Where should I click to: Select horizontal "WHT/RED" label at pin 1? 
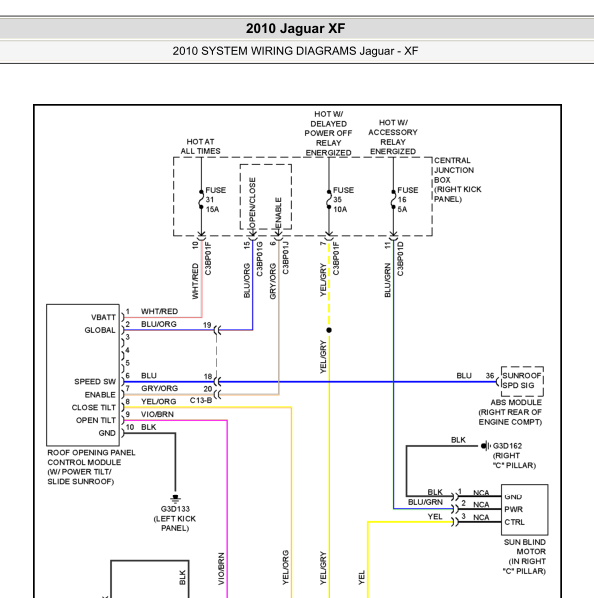pos(159,311)
